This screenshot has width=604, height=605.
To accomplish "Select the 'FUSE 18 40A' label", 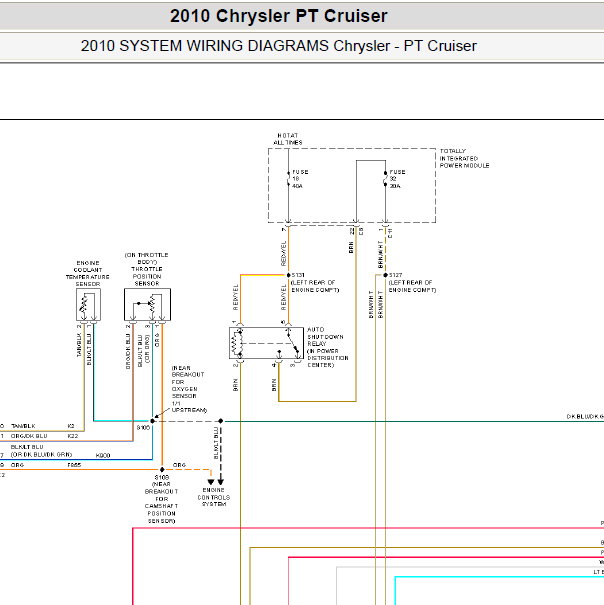I will point(300,179).
